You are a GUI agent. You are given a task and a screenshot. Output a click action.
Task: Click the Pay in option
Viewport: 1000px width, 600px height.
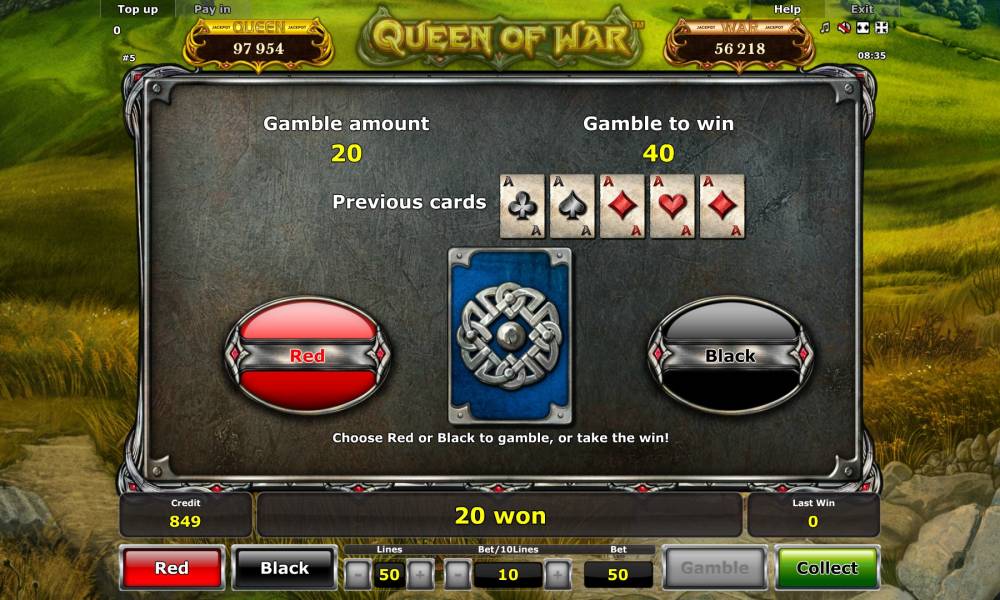(212, 9)
